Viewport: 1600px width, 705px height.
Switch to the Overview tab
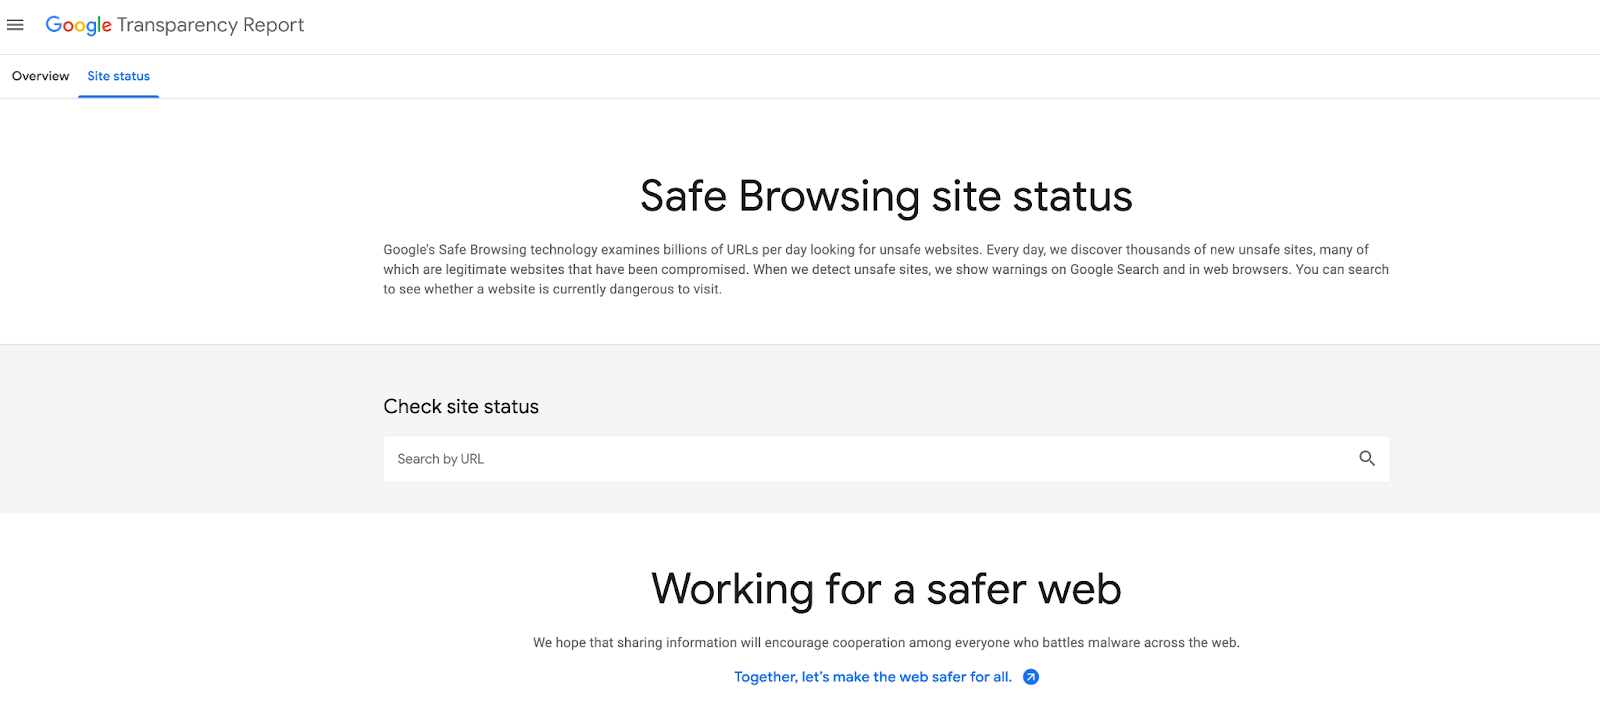pos(41,76)
